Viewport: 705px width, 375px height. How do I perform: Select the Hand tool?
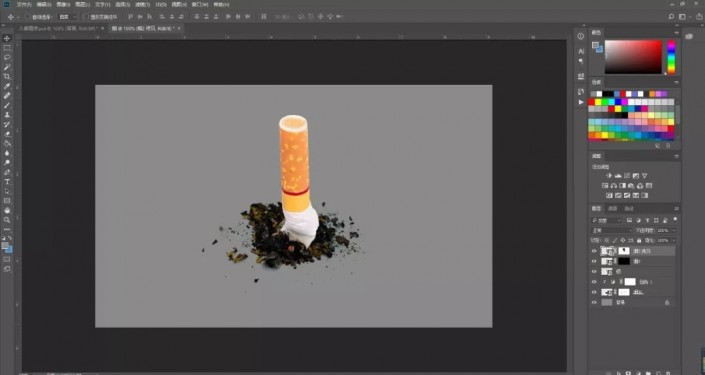[x=7, y=210]
